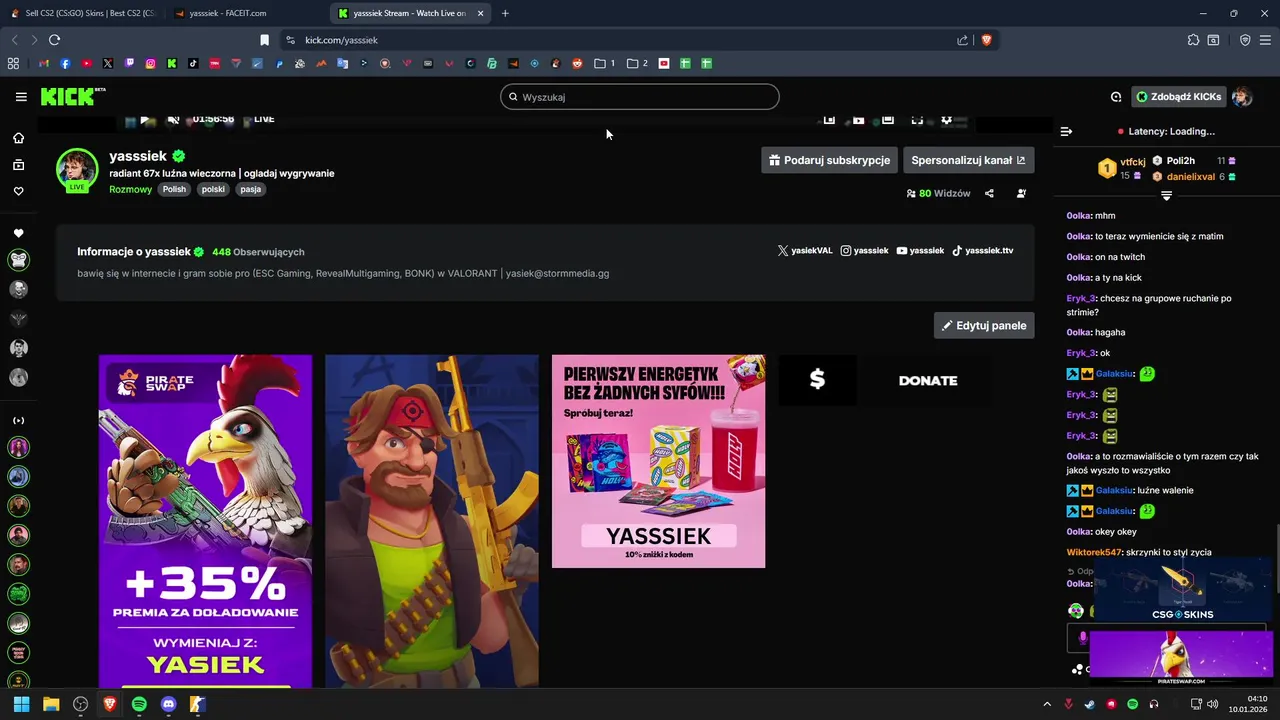Open stream player settings gear
The image size is (1280, 720).
tap(946, 119)
